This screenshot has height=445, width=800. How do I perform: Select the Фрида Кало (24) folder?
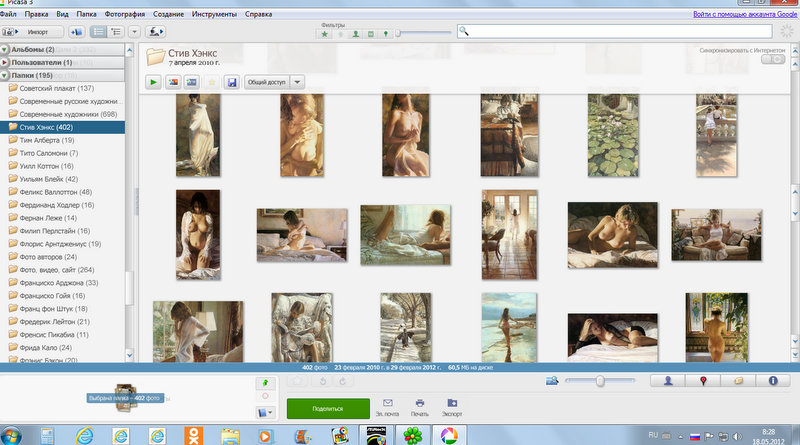pyautogui.click(x=62, y=348)
